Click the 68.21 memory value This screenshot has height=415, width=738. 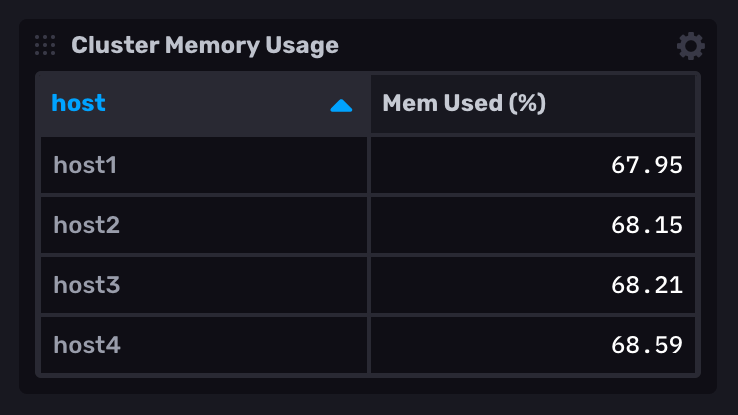(x=646, y=285)
